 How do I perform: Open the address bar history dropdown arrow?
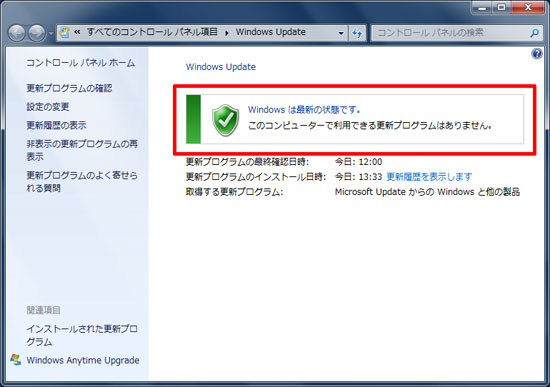click(341, 33)
